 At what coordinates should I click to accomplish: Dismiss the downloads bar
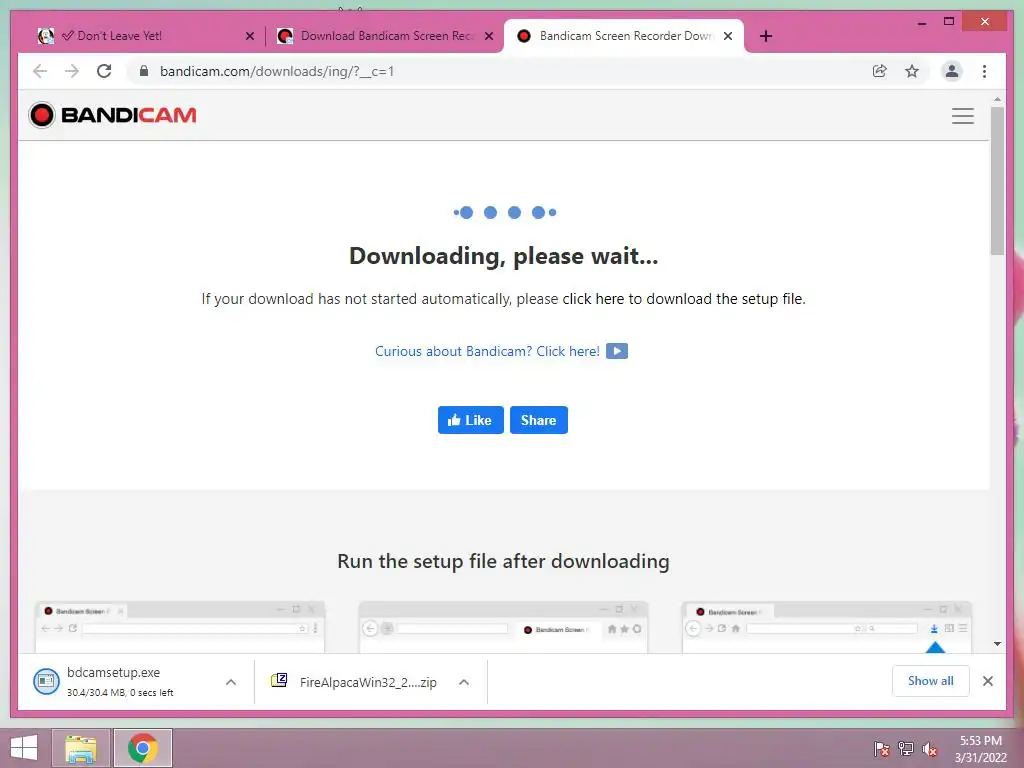point(987,681)
